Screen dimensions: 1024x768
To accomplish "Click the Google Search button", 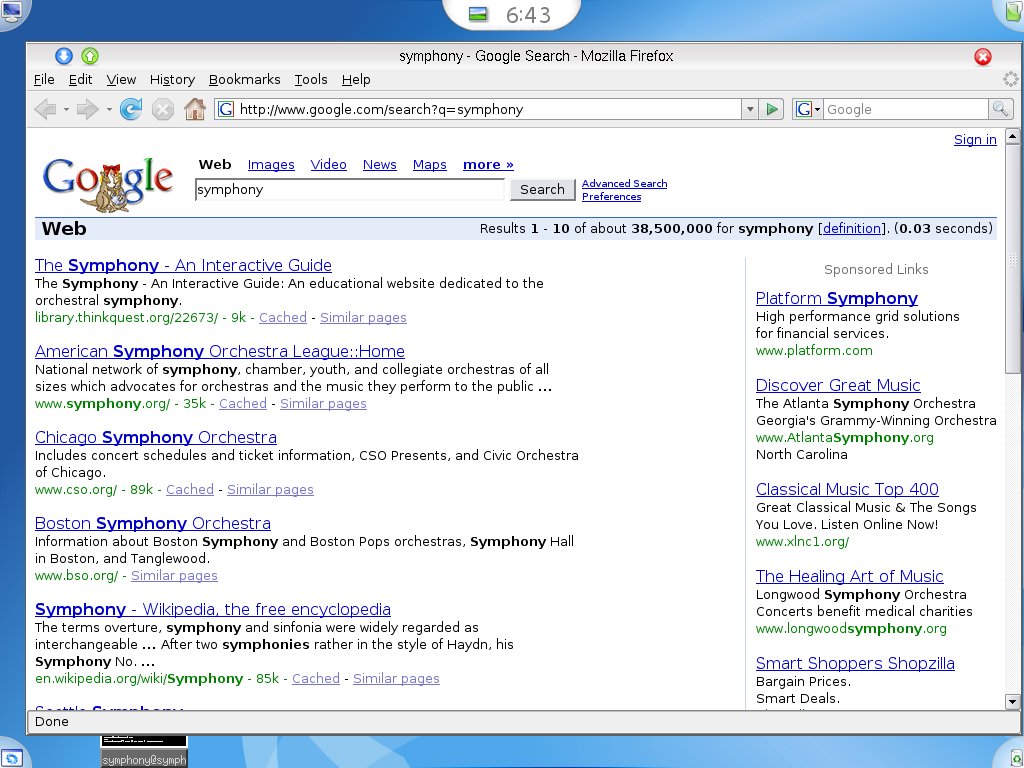I will click(542, 189).
